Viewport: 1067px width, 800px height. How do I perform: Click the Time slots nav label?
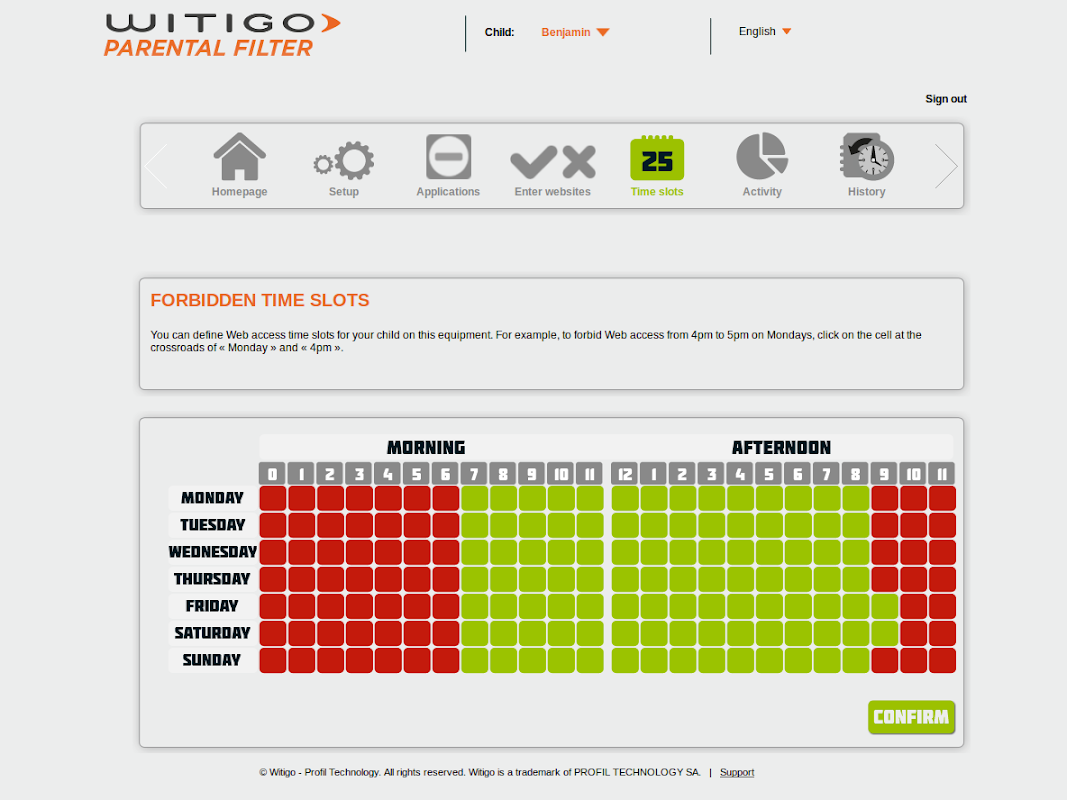pos(657,192)
